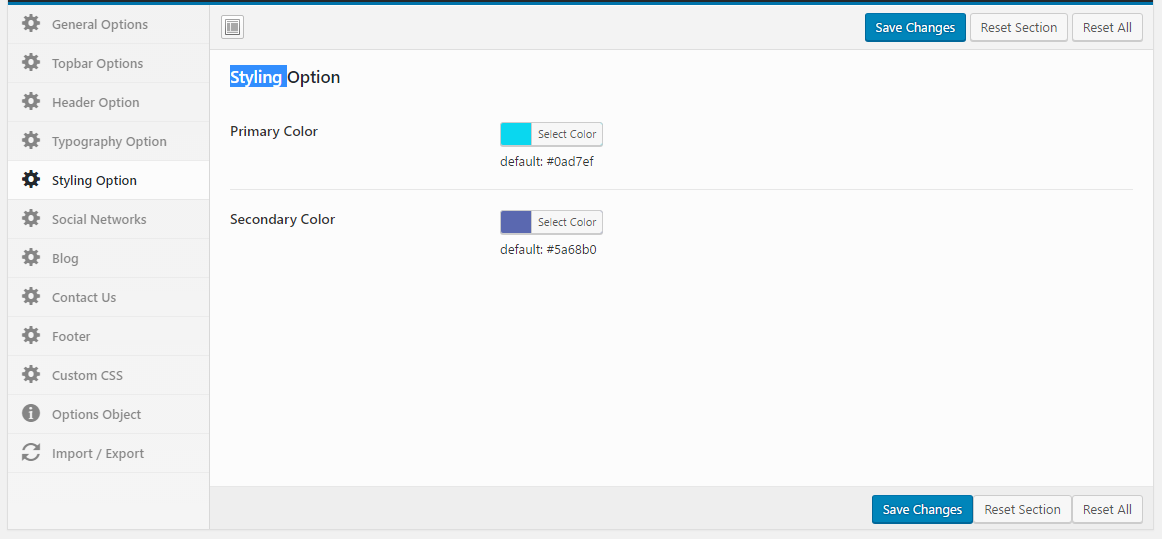The width and height of the screenshot is (1162, 539).
Task: Click the Topbar Options gear icon
Action: pos(31,63)
